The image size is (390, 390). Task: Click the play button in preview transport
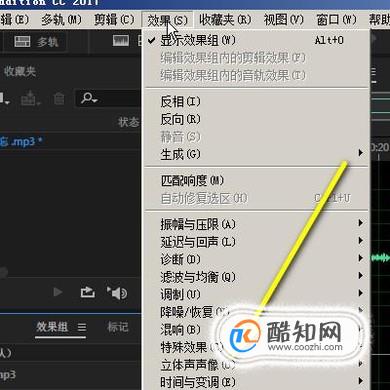(58, 292)
